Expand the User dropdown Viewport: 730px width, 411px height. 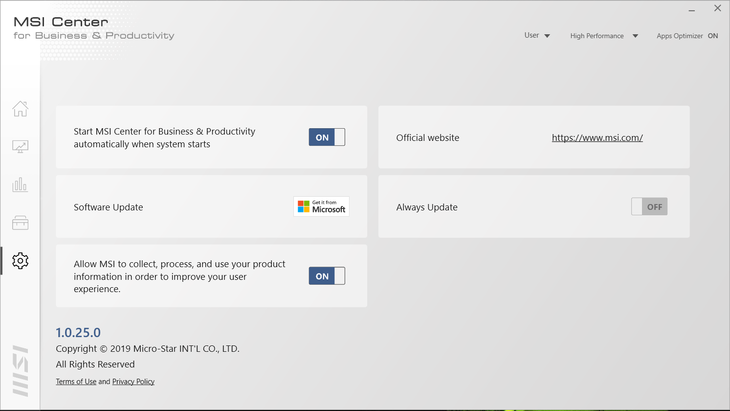537,36
